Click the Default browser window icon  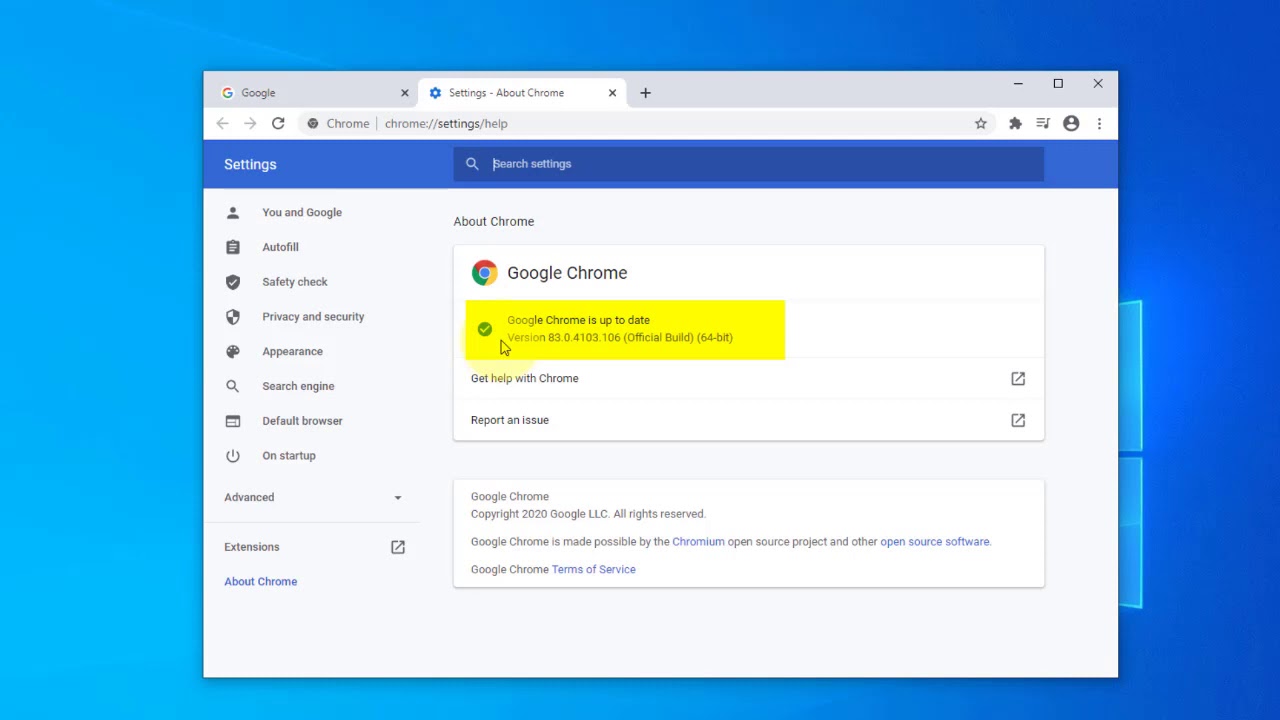pos(233,421)
